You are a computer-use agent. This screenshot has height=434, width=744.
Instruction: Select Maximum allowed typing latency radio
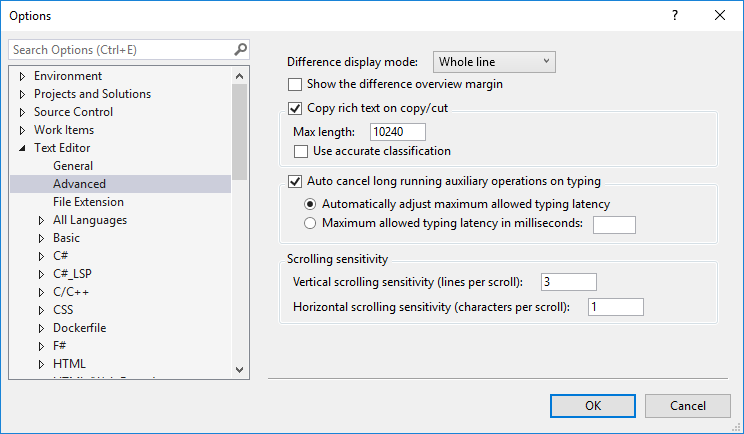tap(310, 223)
